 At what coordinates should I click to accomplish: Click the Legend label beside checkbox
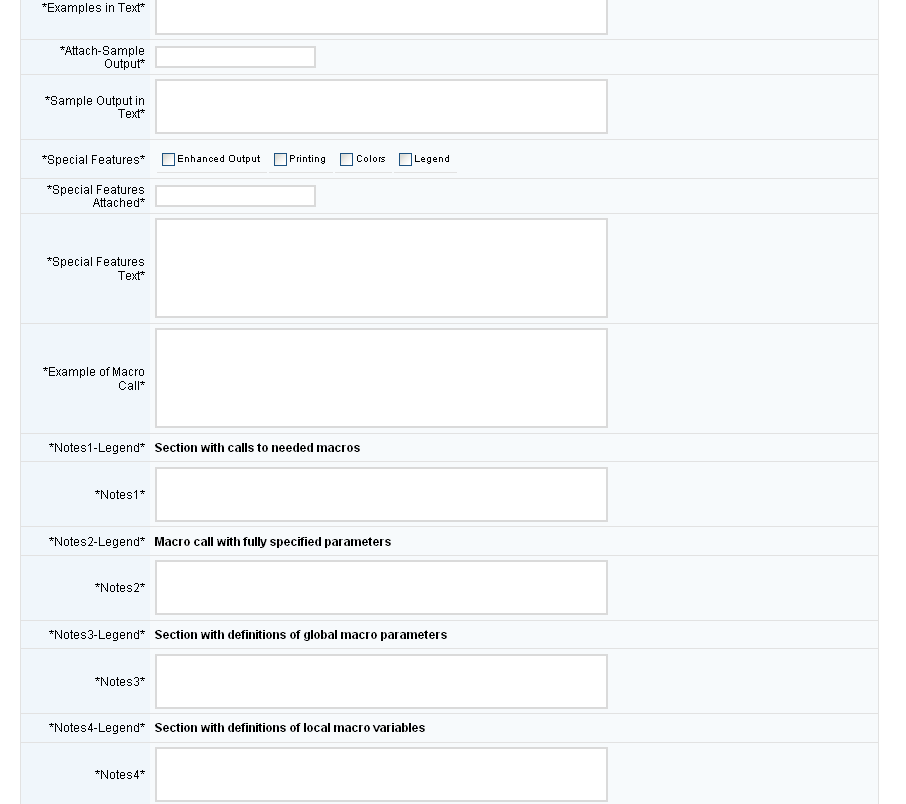point(432,159)
